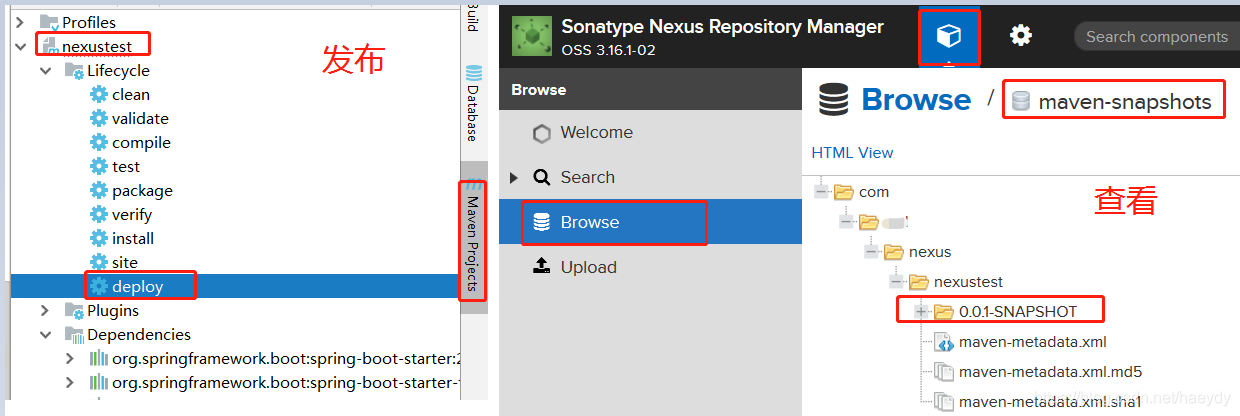Viewport: 1240px width, 416px height.
Task: Select the compile lifecycle goal
Action: (x=141, y=142)
